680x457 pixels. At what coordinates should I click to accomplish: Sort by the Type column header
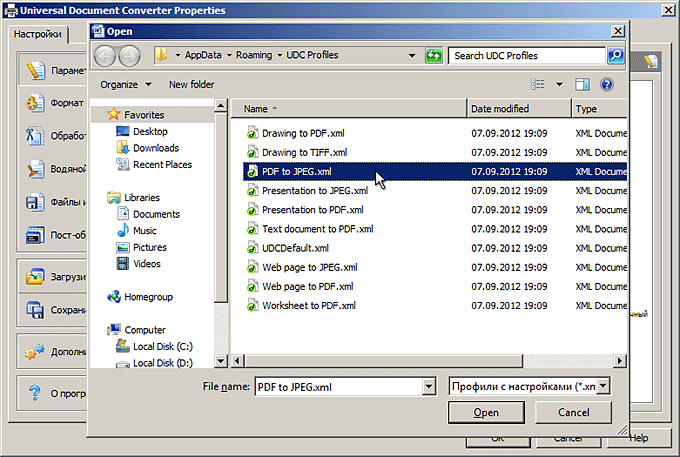click(600, 108)
